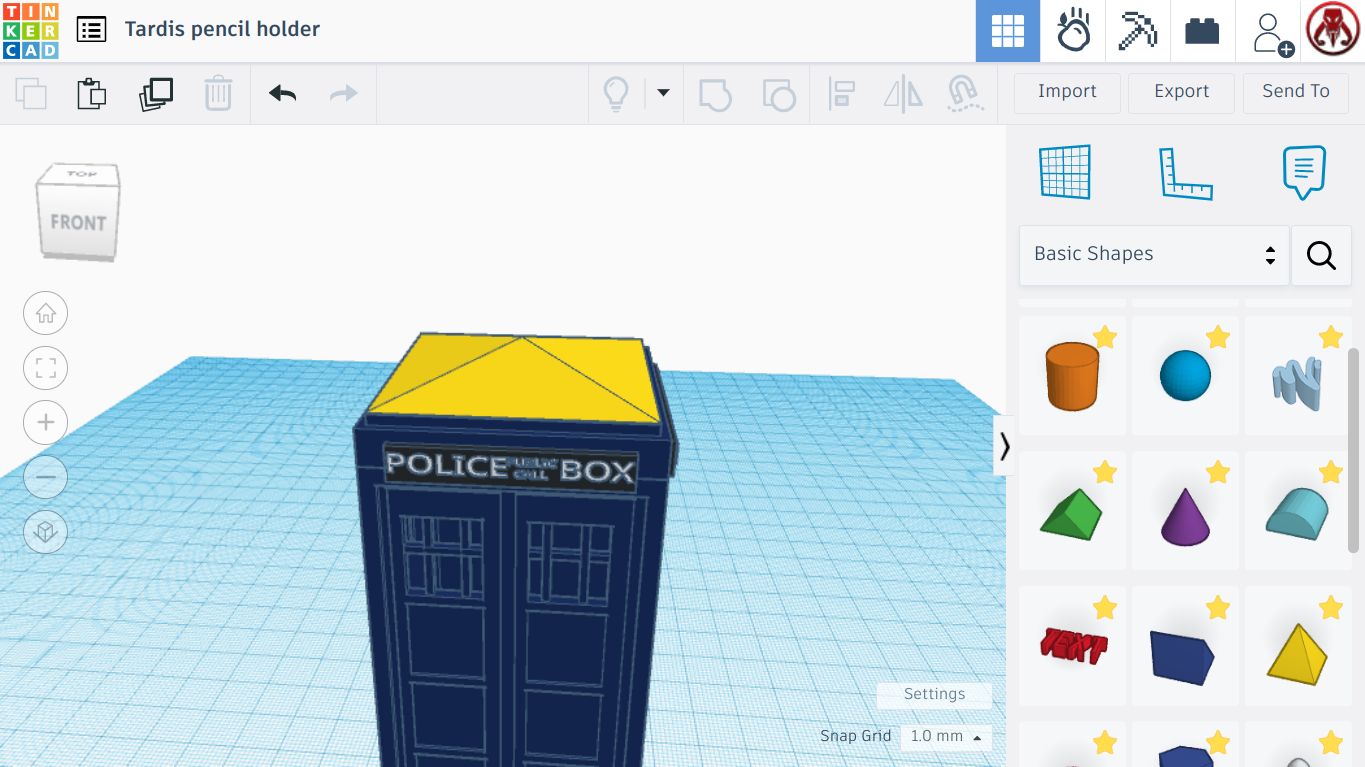Toggle favorite star on Roof
This screenshot has width=1365, height=767.
(x=1105, y=472)
